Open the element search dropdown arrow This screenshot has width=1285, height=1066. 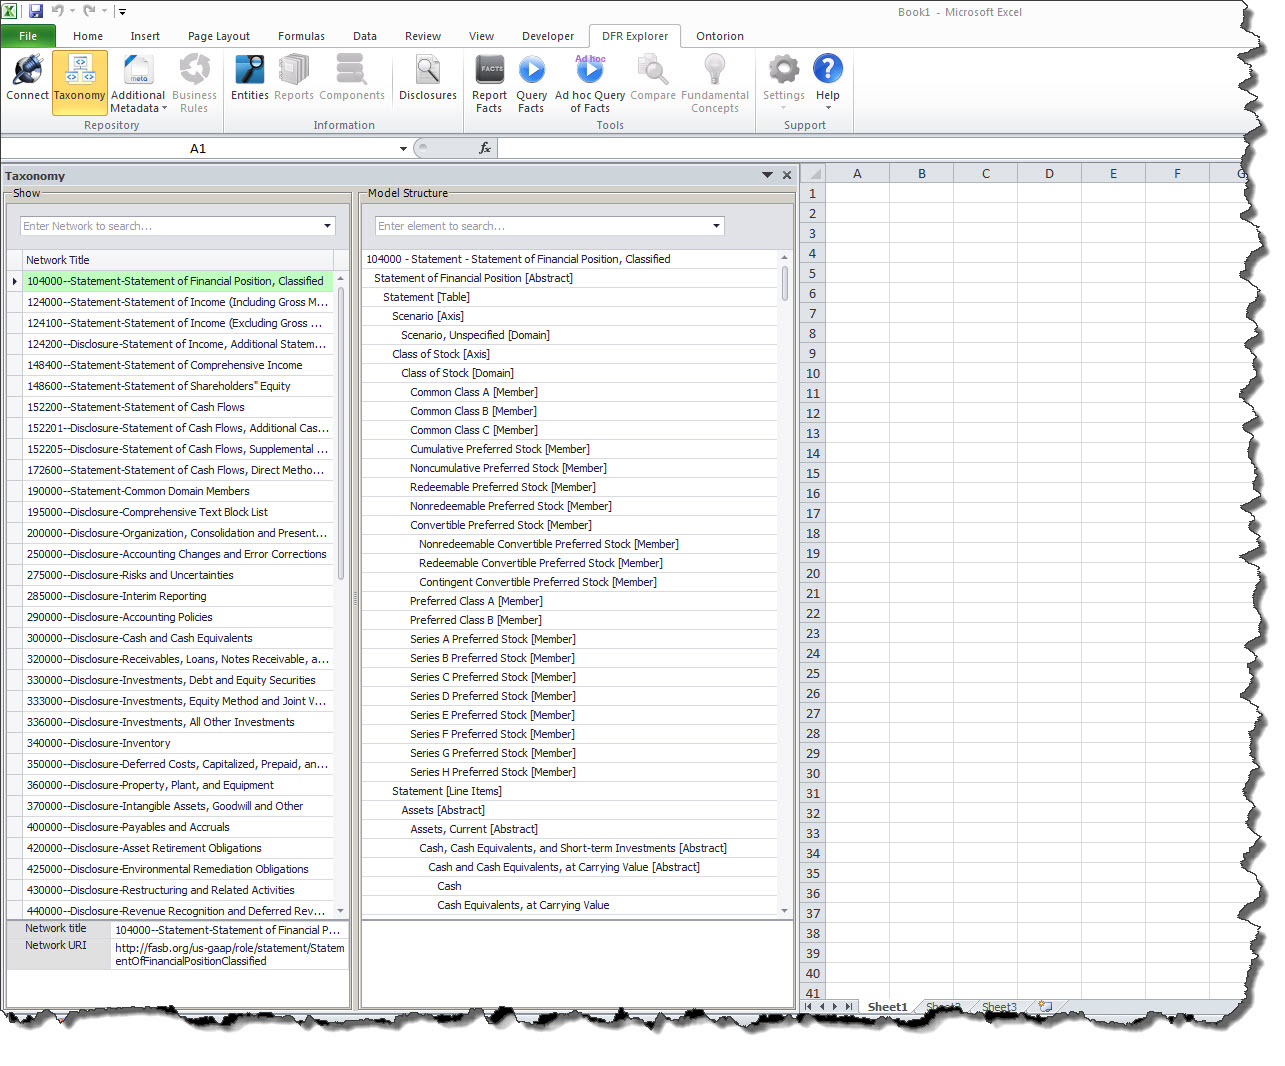coord(716,226)
